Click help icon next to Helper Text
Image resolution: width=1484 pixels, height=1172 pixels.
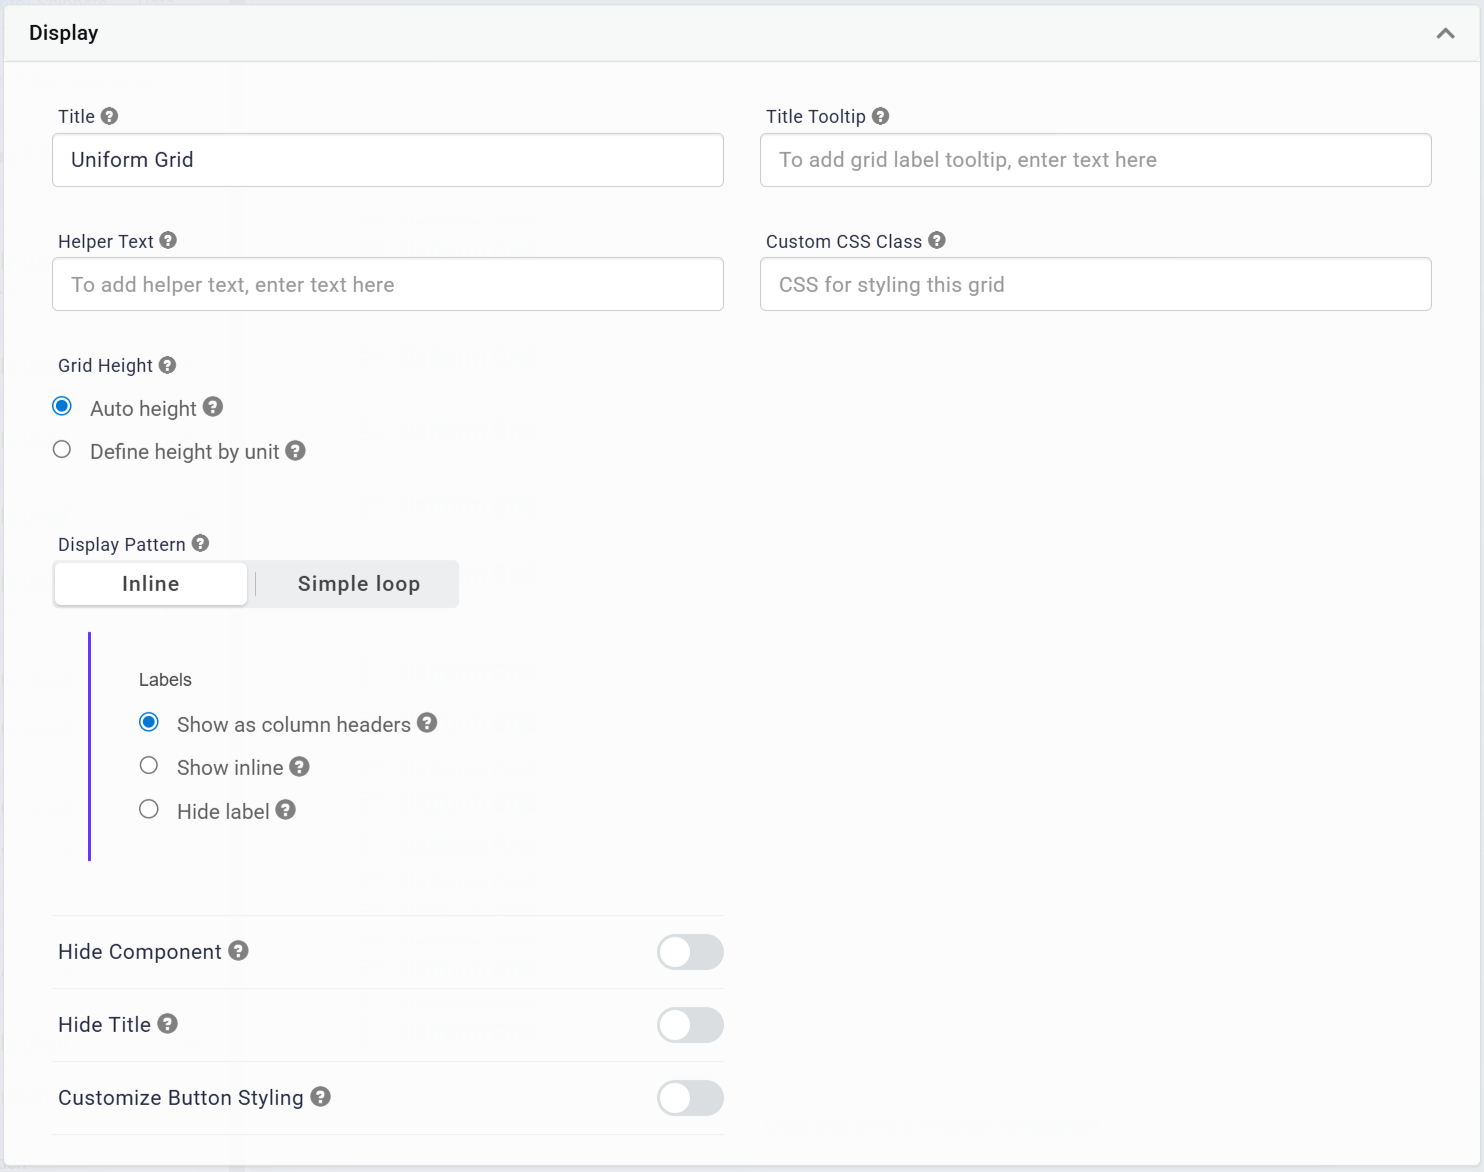[x=168, y=240]
